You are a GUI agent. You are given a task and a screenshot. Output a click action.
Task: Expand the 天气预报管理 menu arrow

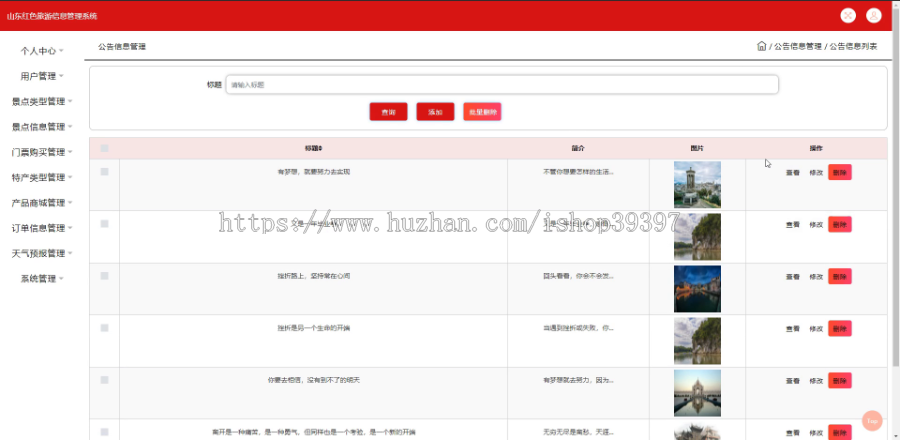70,253
